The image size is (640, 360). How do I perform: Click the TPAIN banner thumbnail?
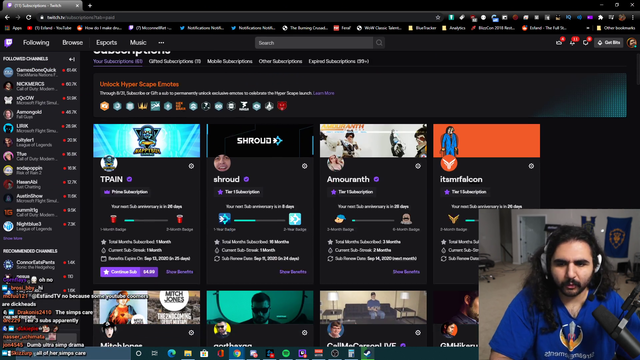pyautogui.click(x=147, y=140)
